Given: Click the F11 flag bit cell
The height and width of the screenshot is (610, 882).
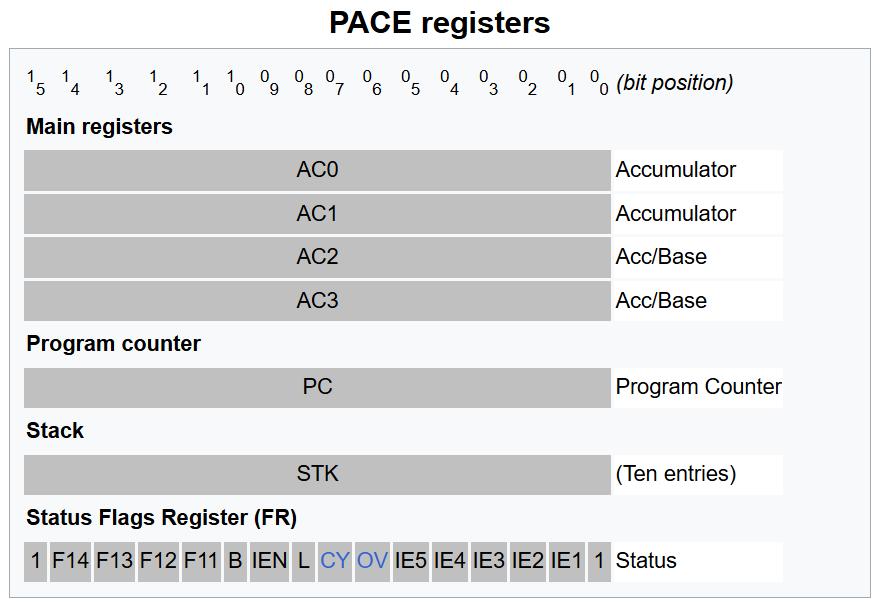Looking at the screenshot, I should click(x=201, y=561).
